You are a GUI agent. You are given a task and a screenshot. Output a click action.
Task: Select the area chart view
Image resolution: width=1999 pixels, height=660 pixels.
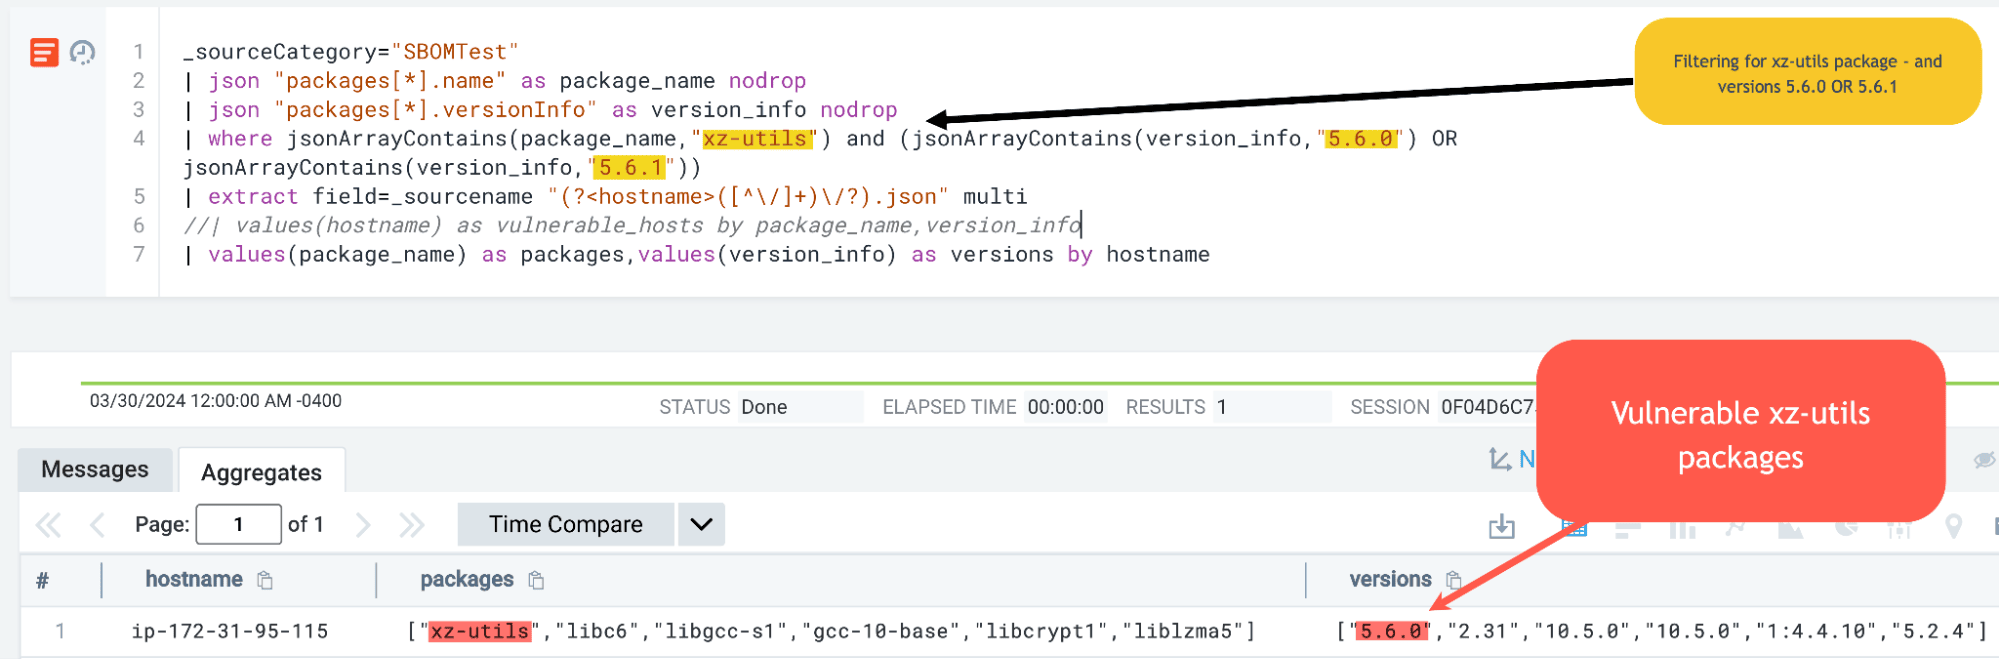click(1790, 528)
